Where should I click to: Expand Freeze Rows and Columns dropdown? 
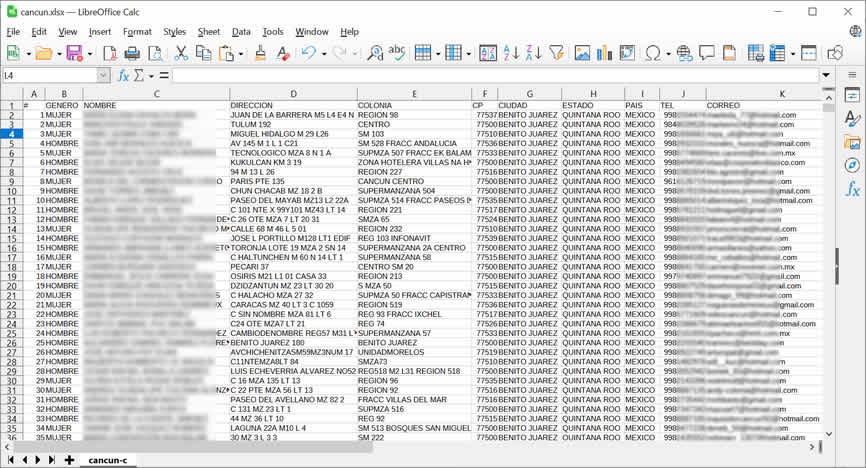point(793,54)
